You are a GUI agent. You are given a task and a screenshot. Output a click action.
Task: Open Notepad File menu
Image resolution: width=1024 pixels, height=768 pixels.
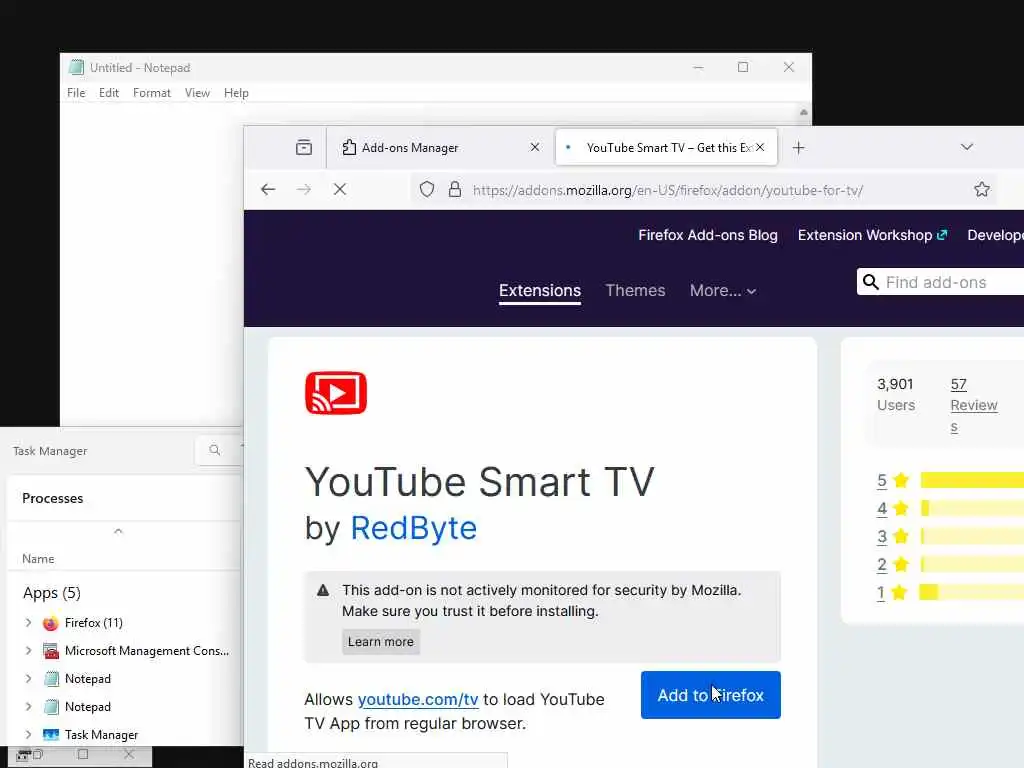76,93
